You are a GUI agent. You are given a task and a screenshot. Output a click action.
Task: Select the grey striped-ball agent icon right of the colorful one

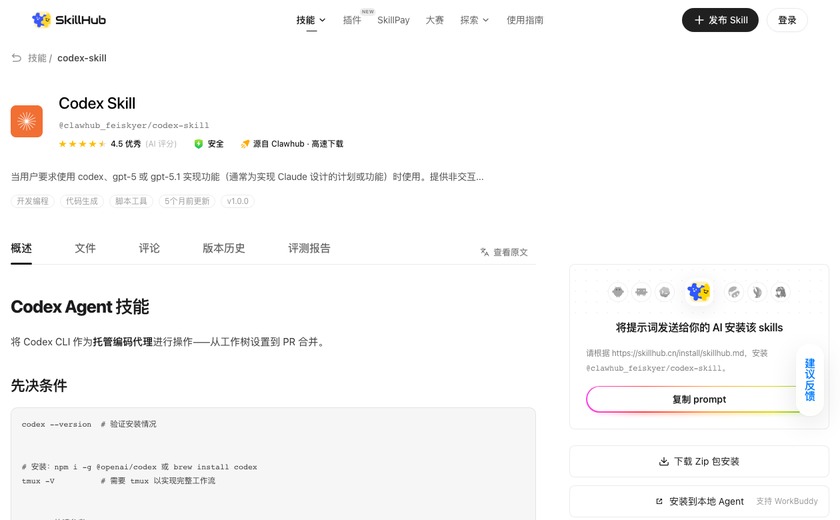click(x=733, y=292)
